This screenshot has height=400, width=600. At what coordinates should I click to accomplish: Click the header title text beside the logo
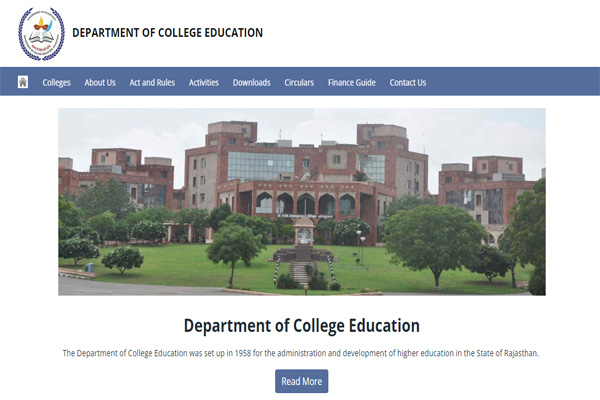click(x=167, y=33)
